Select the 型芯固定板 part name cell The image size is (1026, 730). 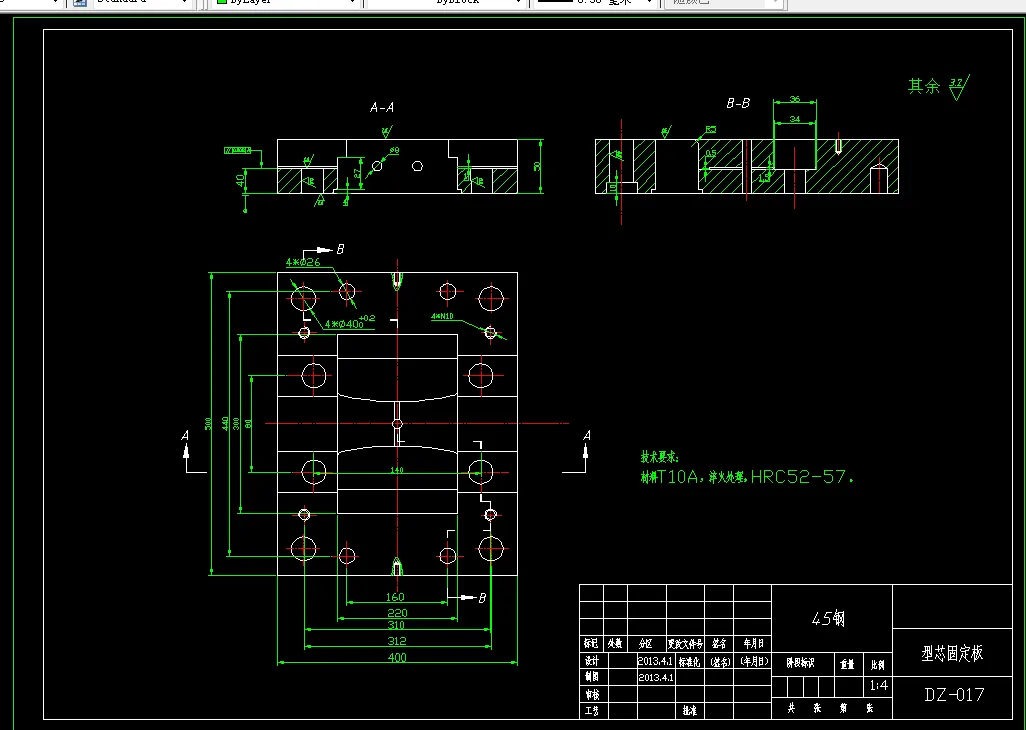point(952,653)
